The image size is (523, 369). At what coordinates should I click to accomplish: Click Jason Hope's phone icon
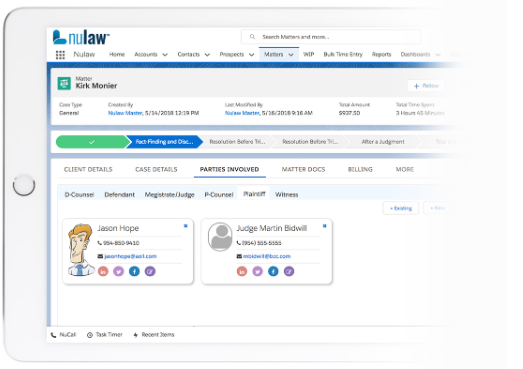(99, 243)
